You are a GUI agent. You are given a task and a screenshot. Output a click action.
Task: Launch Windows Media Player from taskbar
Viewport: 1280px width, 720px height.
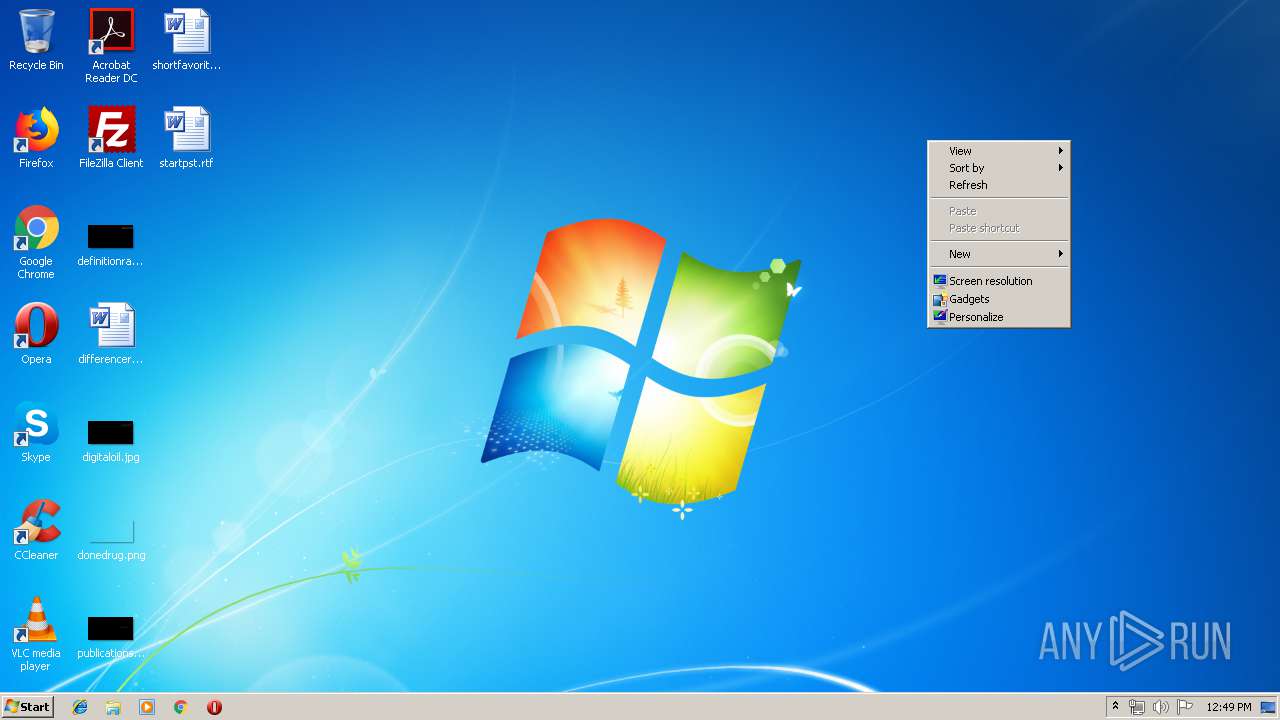coord(147,707)
